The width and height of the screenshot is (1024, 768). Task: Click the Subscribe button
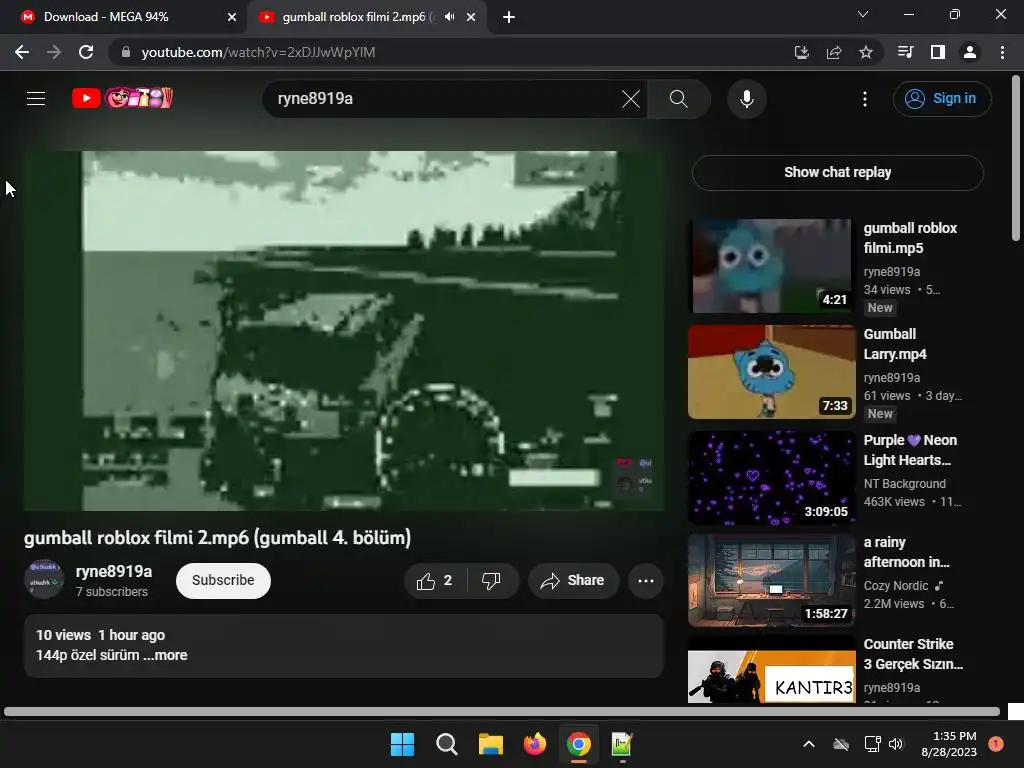point(223,581)
